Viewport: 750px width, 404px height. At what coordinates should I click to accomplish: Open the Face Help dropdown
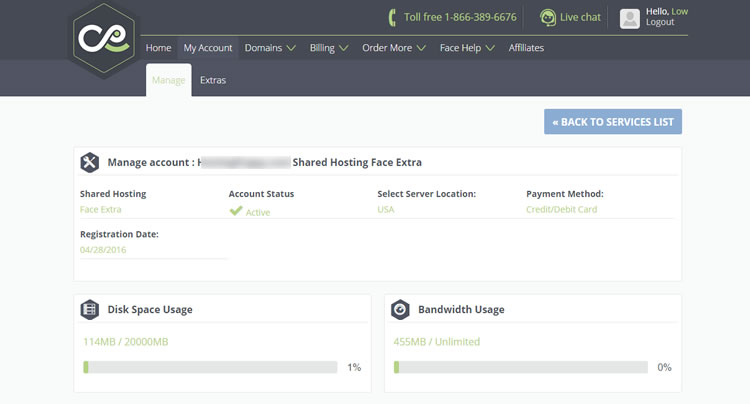tap(467, 47)
